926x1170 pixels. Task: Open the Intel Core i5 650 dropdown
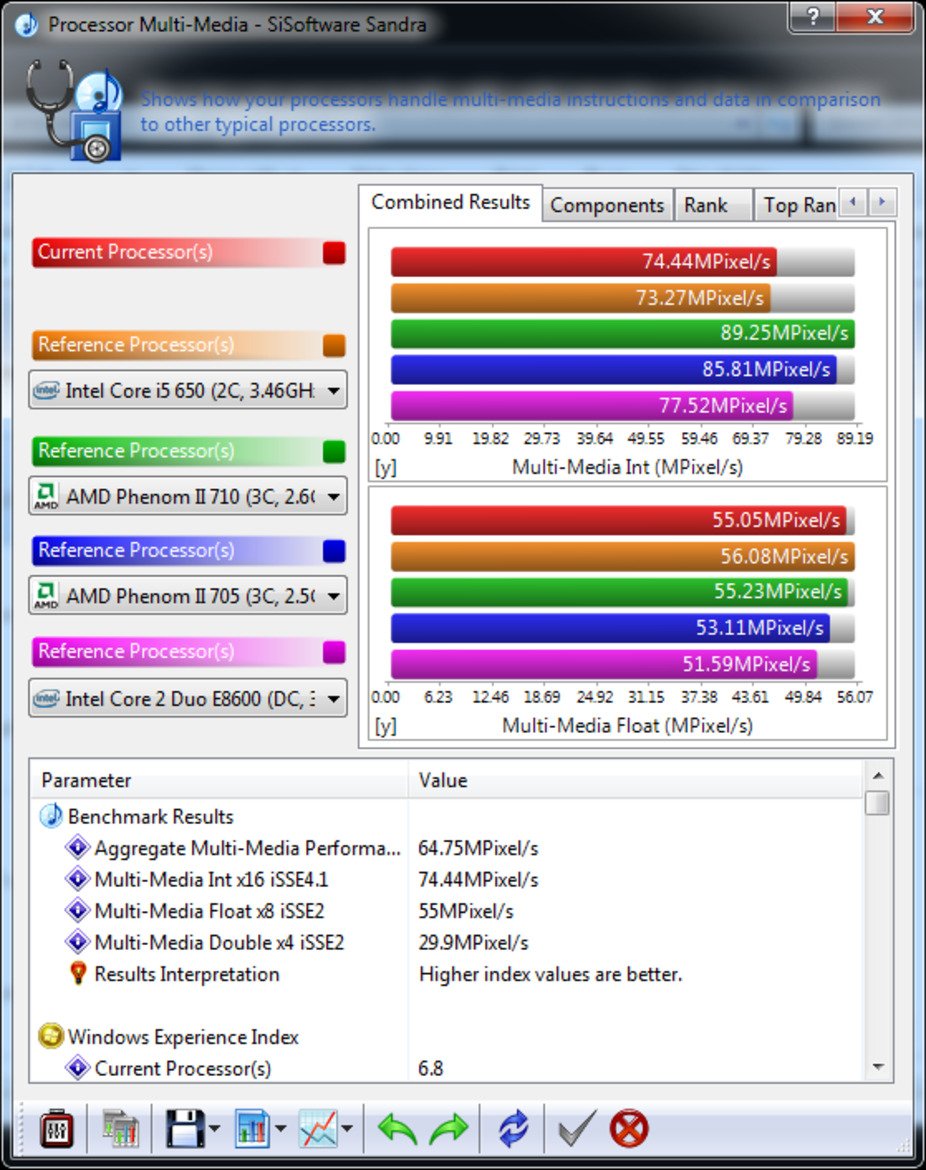tap(188, 390)
